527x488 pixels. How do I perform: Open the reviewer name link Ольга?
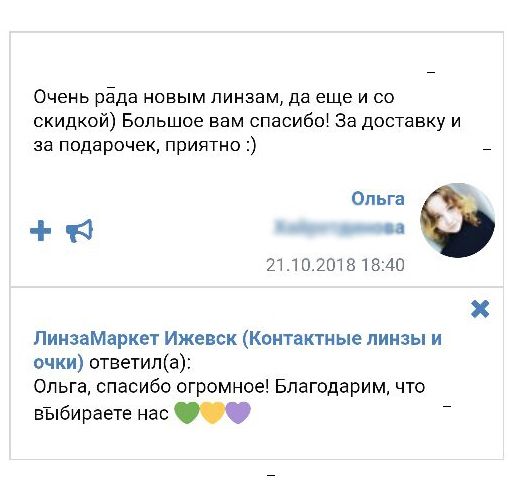click(x=378, y=199)
